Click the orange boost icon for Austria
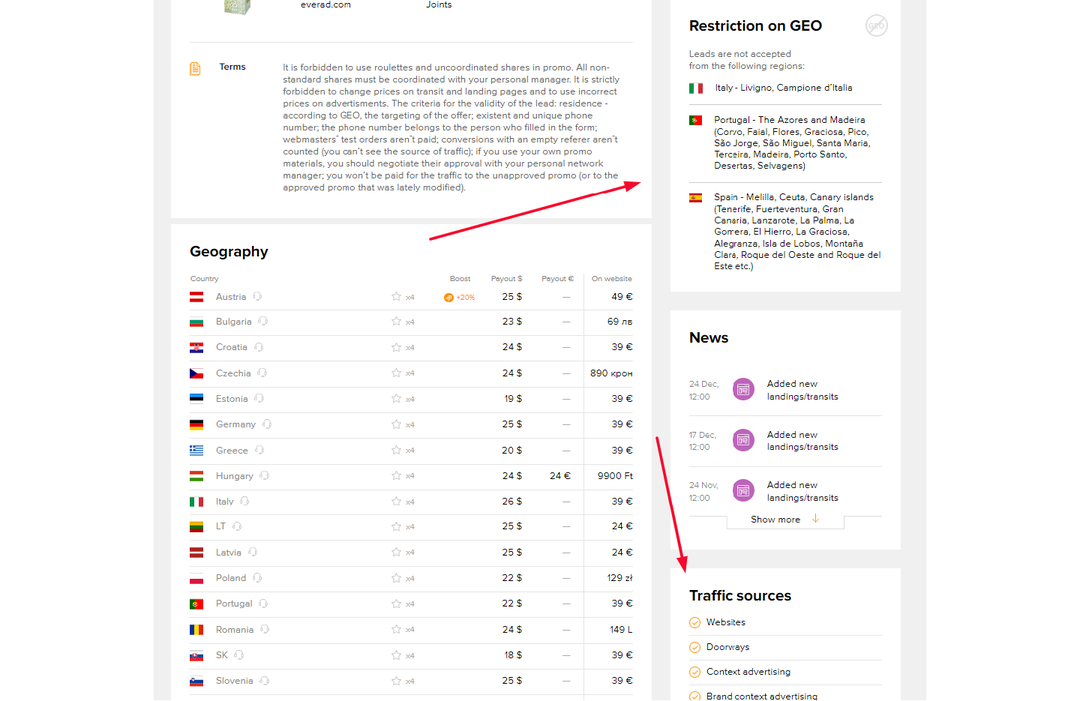This screenshot has height=701, width=1080. pyautogui.click(x=448, y=297)
